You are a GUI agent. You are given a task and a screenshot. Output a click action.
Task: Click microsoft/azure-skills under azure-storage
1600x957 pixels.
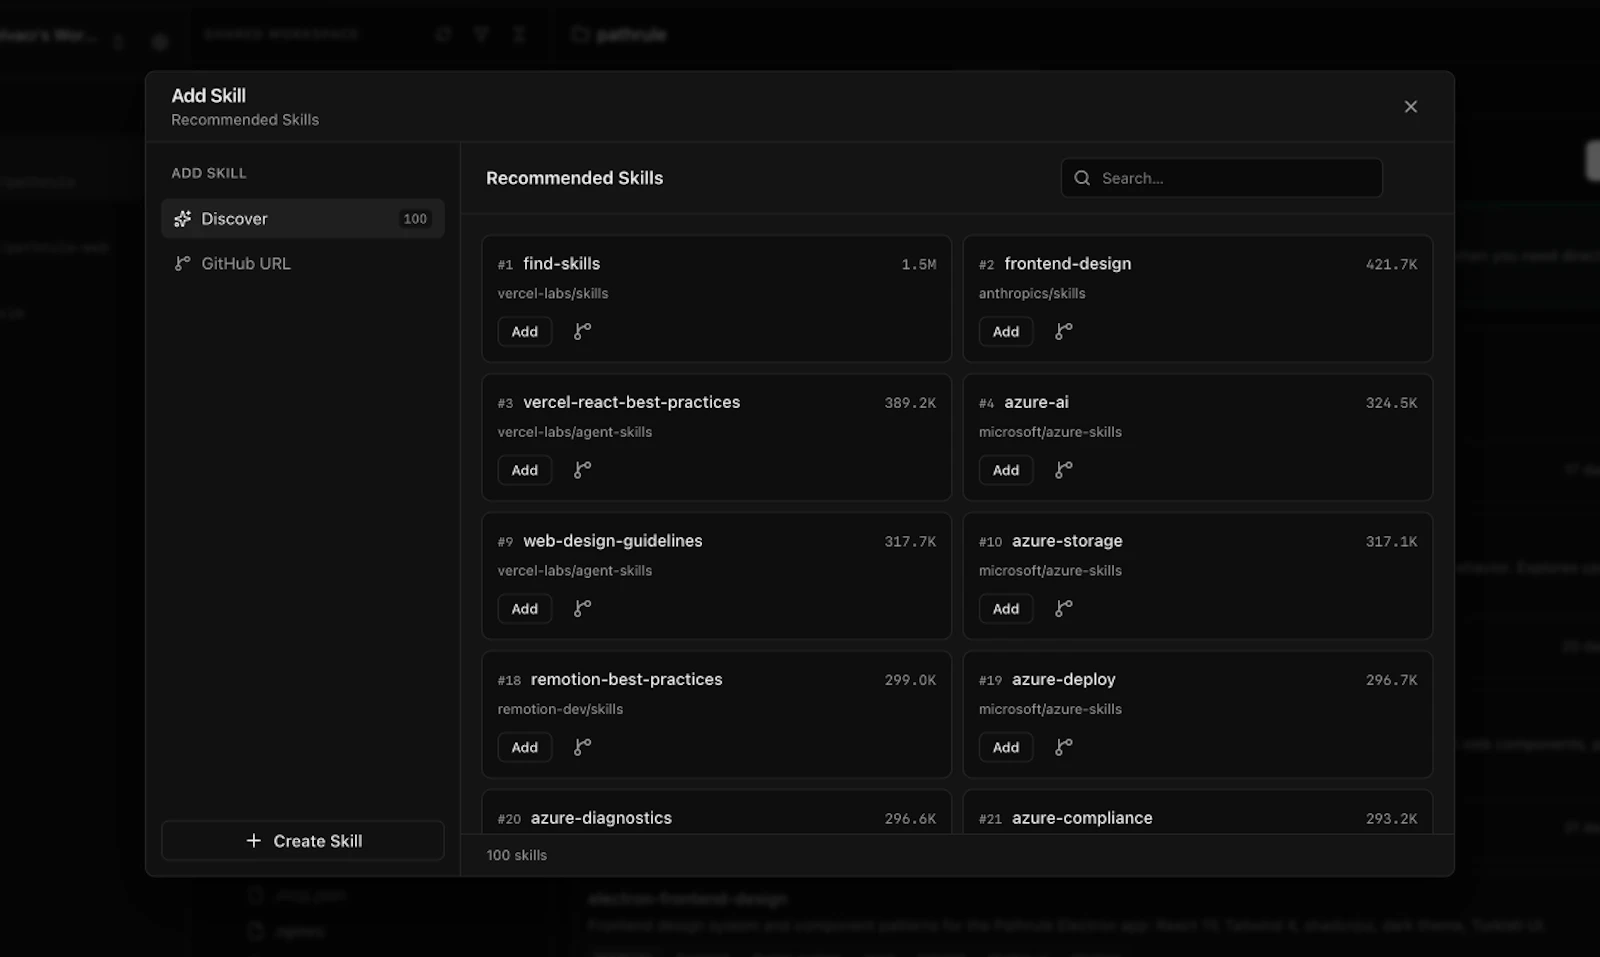tap(1050, 571)
